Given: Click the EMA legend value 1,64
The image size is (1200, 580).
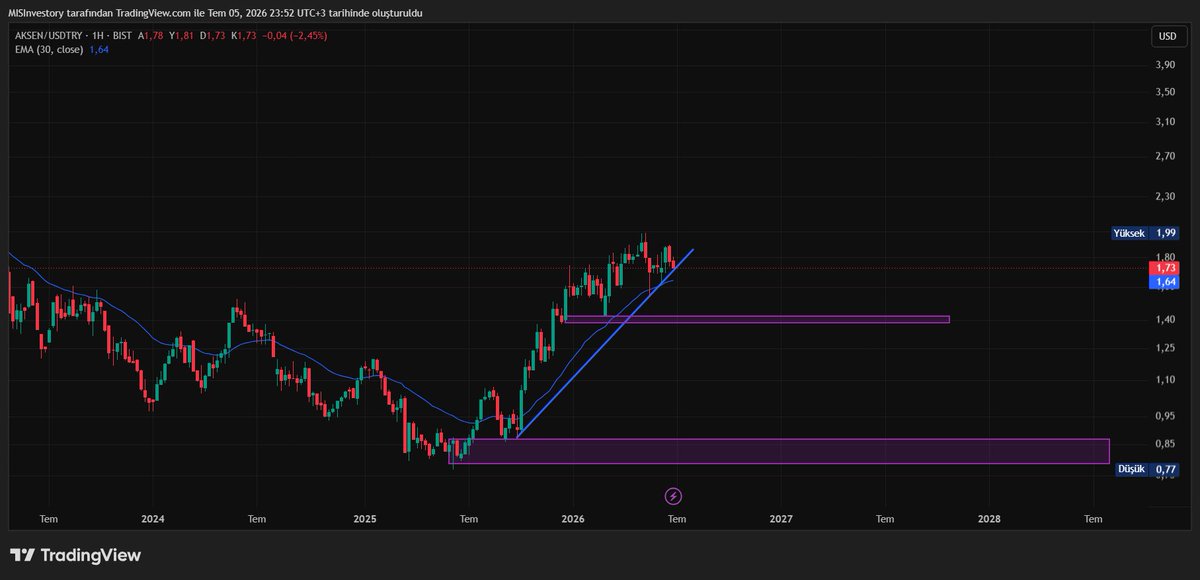Looking at the screenshot, I should (99, 48).
